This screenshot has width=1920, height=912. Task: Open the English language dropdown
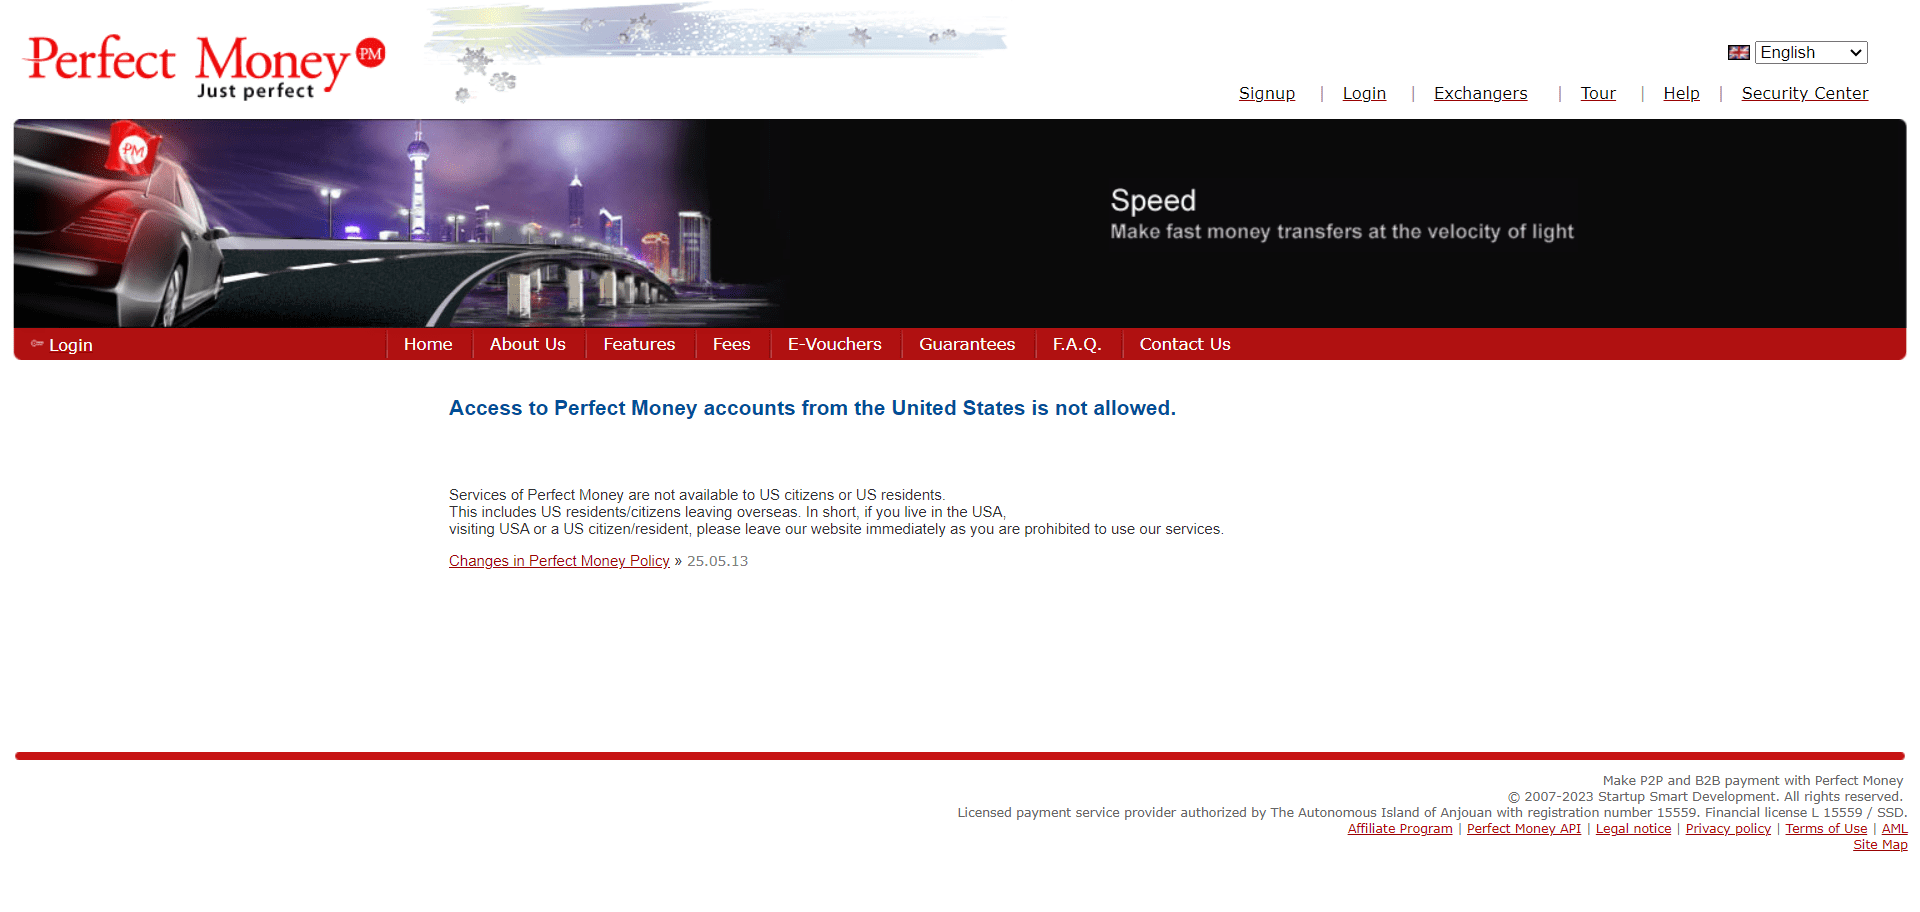click(1811, 53)
